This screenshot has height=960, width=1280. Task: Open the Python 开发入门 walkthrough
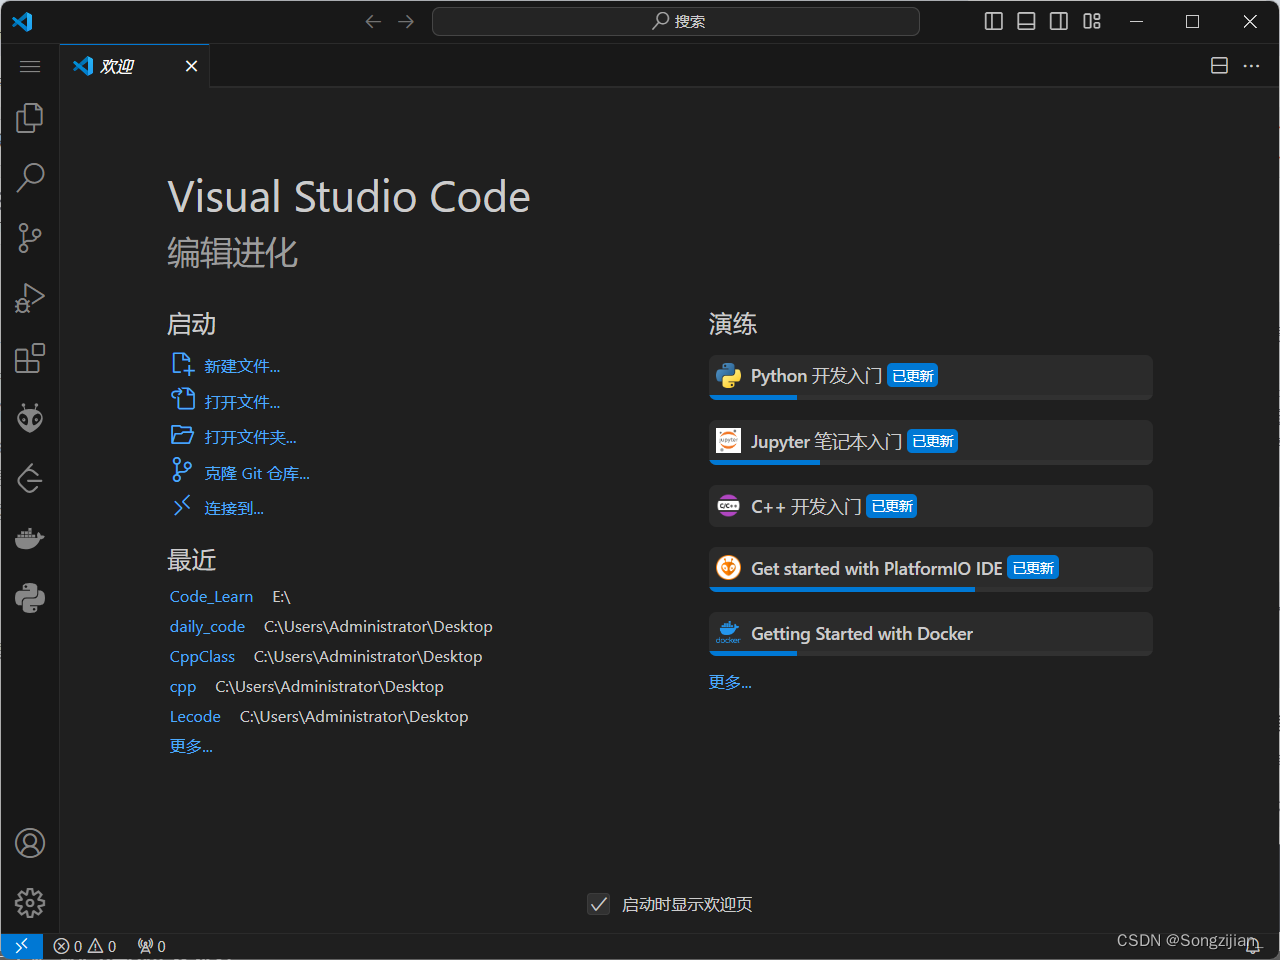[x=930, y=377]
